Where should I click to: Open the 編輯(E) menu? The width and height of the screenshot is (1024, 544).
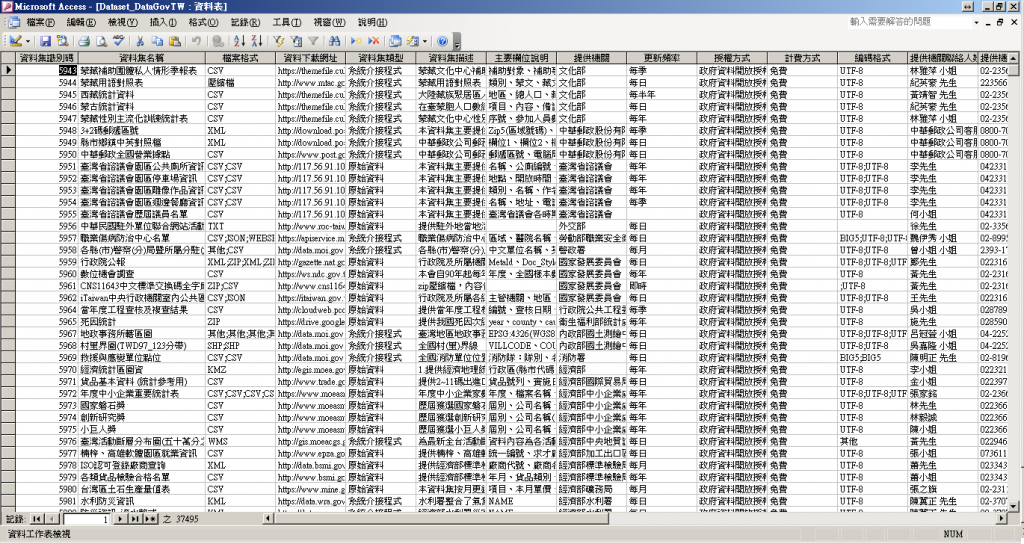coord(81,22)
